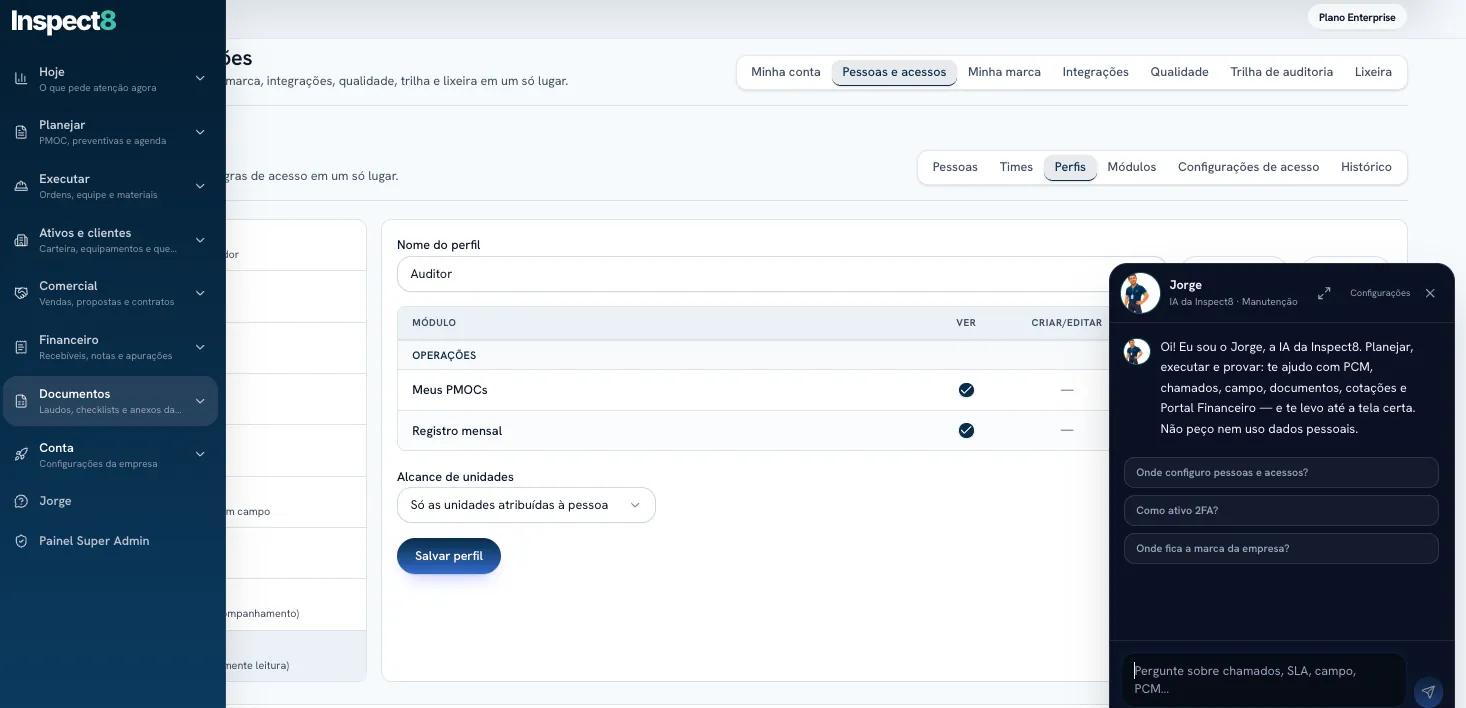Click the Nome do perfil input field
The image size is (1466, 708).
point(781,274)
